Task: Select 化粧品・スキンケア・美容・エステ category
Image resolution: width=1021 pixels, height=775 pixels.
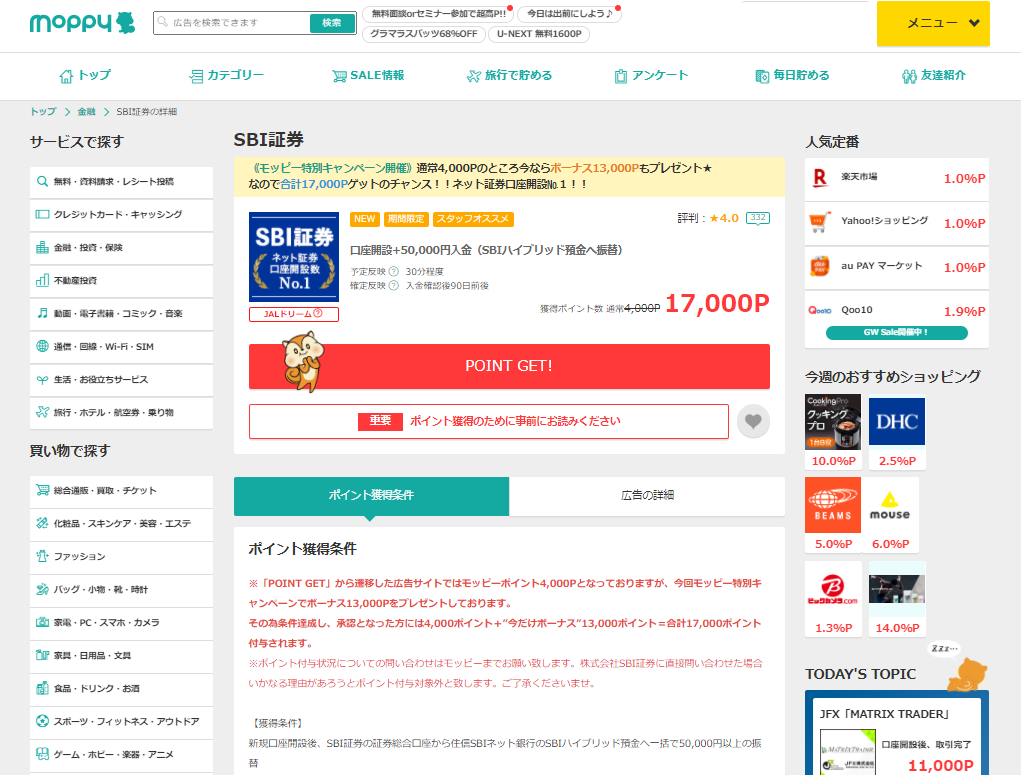Action: click(x=121, y=524)
